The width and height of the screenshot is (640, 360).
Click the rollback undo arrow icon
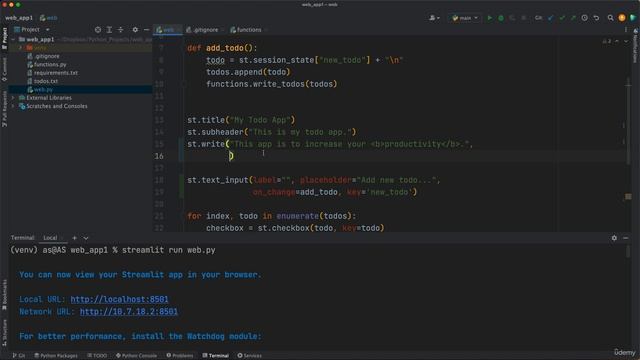point(596,18)
